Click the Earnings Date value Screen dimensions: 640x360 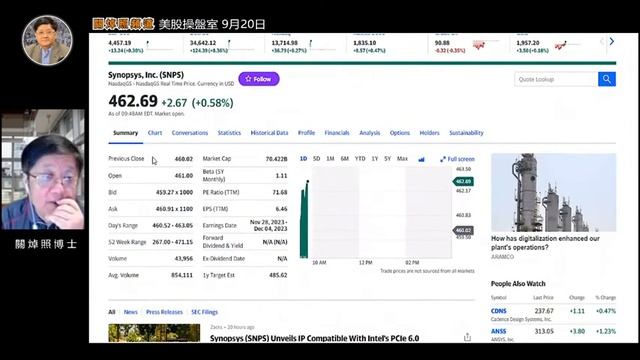[269, 225]
